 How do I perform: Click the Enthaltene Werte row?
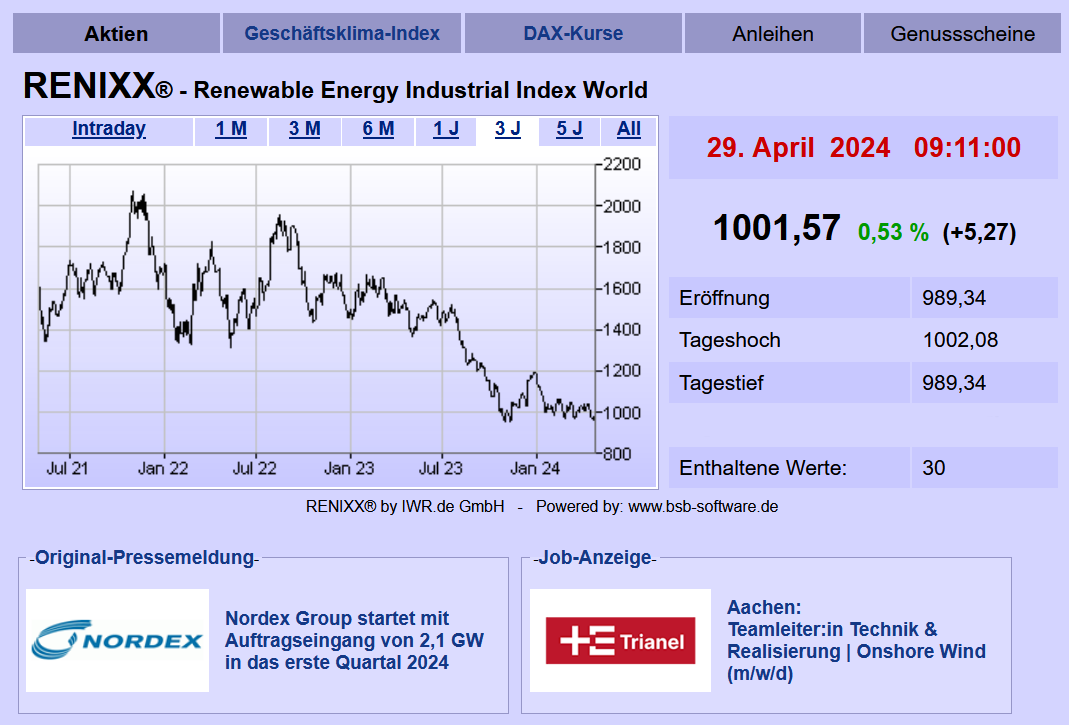tap(862, 467)
